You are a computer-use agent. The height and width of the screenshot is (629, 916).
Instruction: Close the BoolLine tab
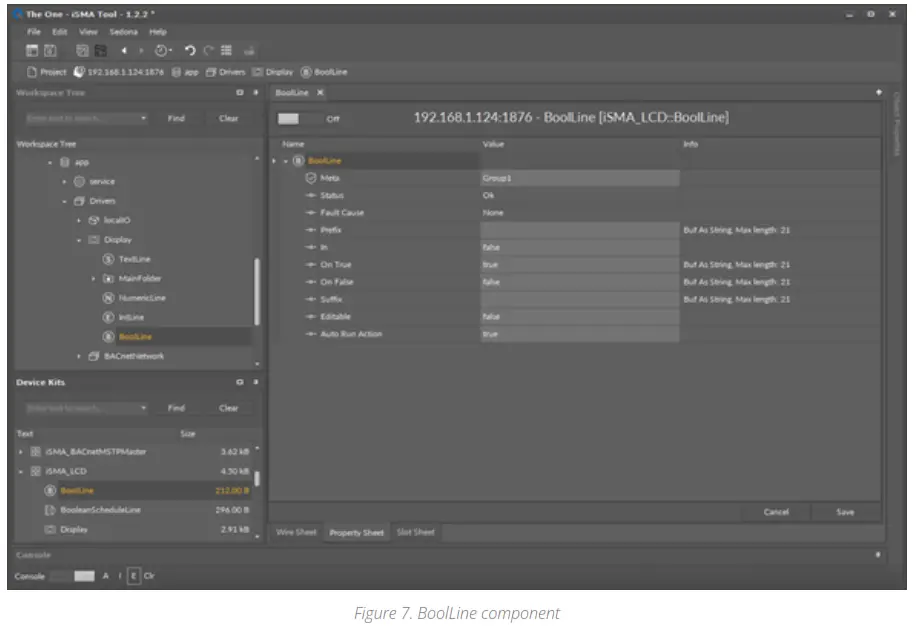[x=320, y=92]
